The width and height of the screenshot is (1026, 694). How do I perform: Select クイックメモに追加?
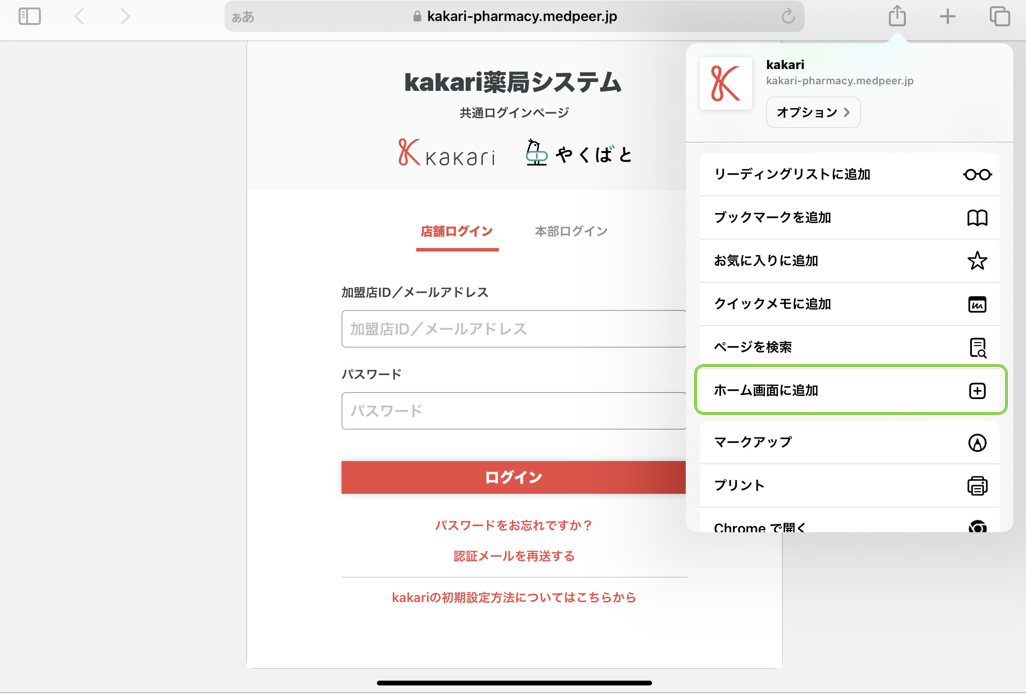point(849,304)
